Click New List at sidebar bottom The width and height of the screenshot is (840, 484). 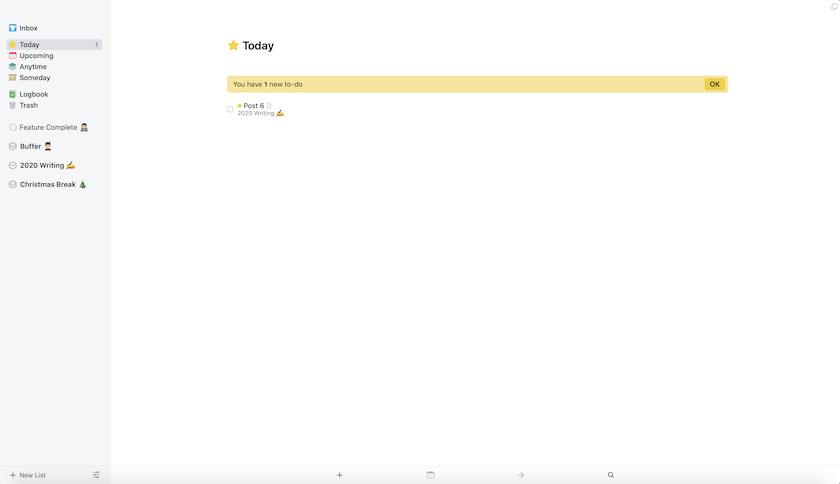pyautogui.click(x=28, y=475)
